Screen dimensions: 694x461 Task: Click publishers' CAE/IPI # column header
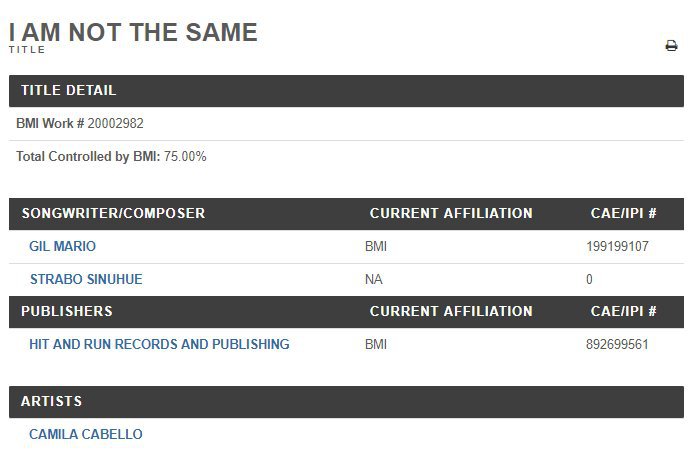click(x=623, y=311)
